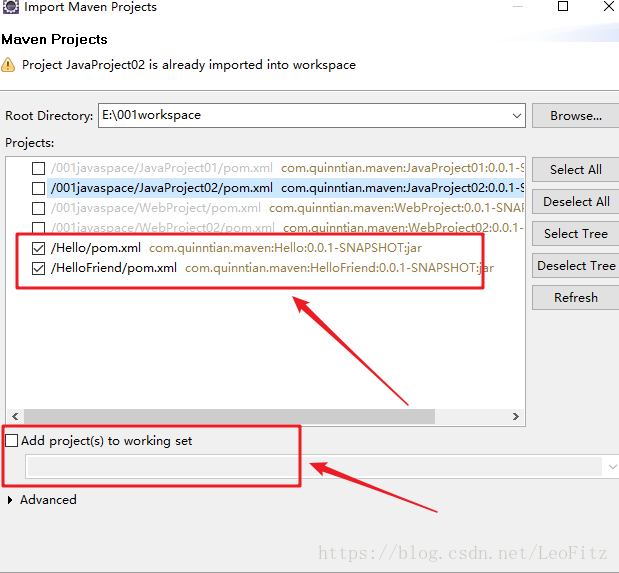Click the working set input field
619x573 pixels.
point(314,467)
